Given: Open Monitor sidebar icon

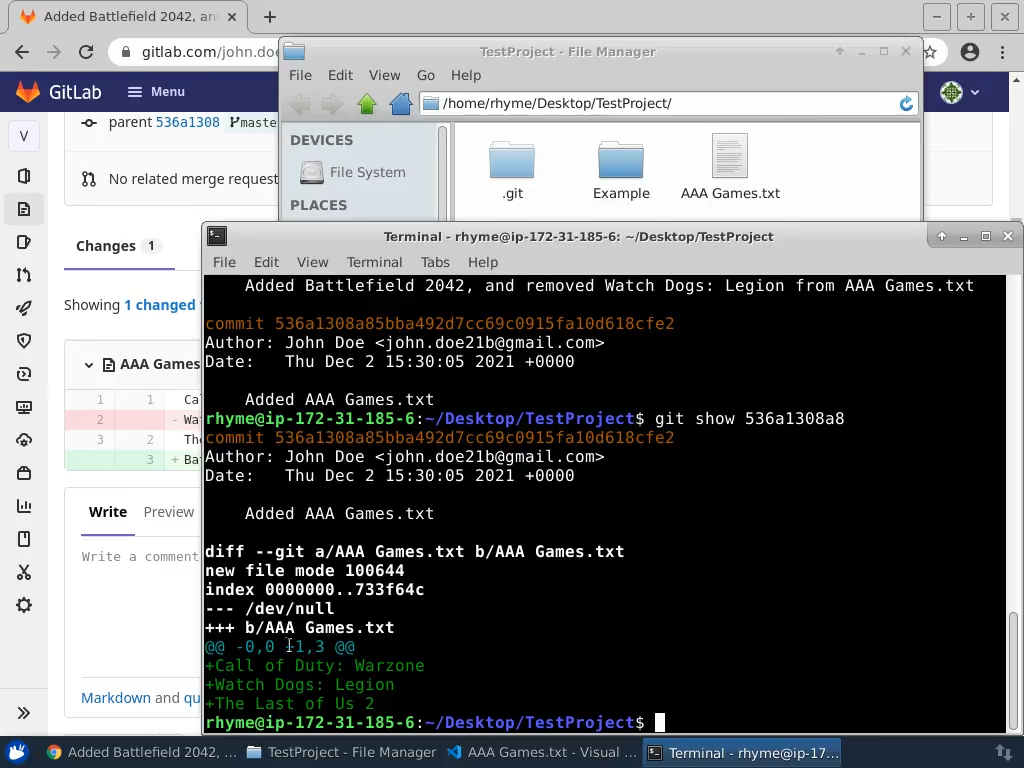Looking at the screenshot, I should tap(24, 408).
